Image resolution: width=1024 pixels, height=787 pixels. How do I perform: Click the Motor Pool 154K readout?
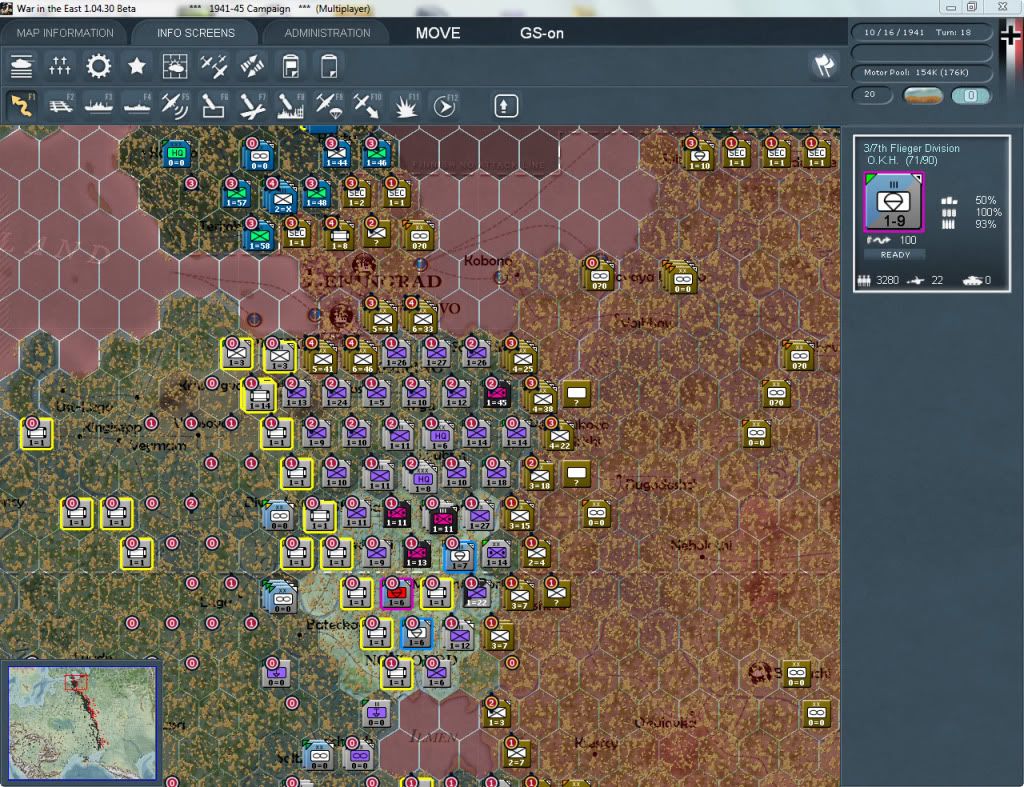(x=921, y=72)
